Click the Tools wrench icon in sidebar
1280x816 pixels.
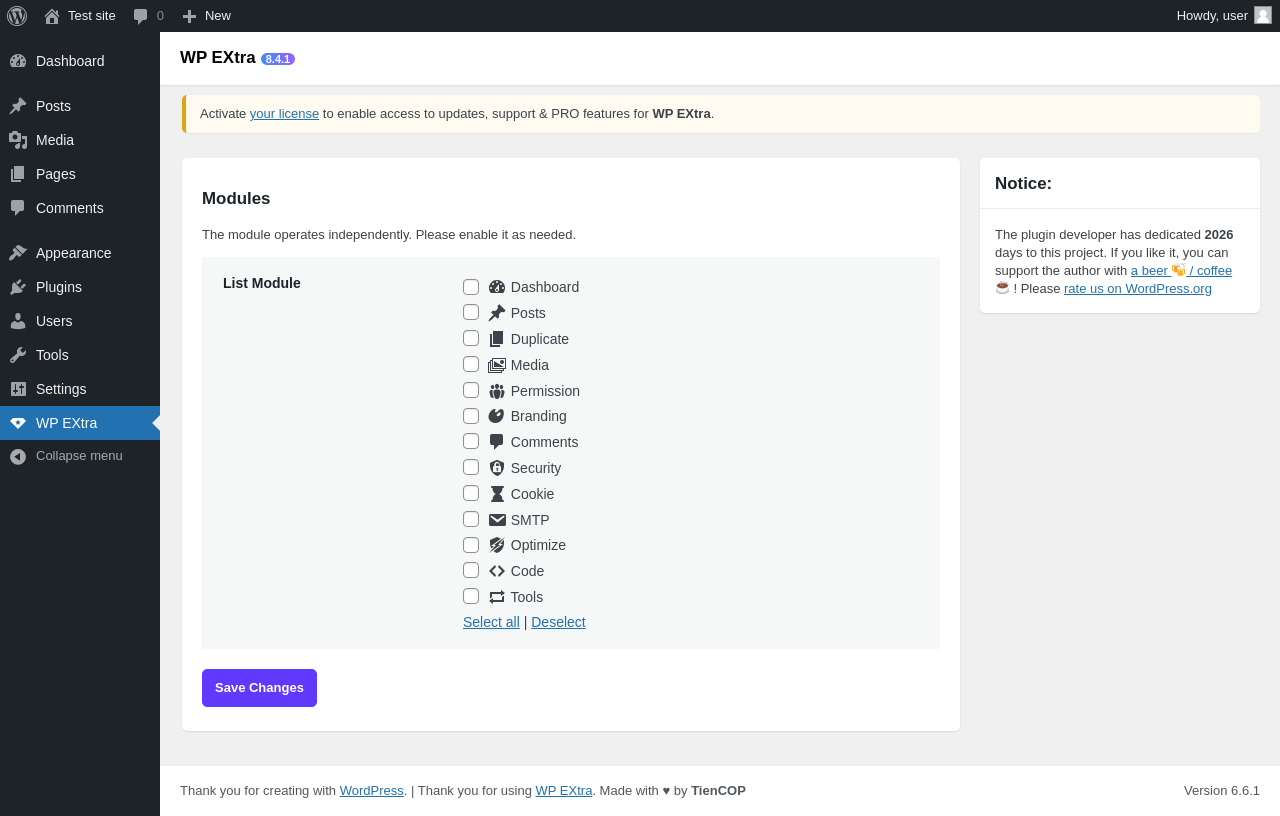tap(18, 355)
